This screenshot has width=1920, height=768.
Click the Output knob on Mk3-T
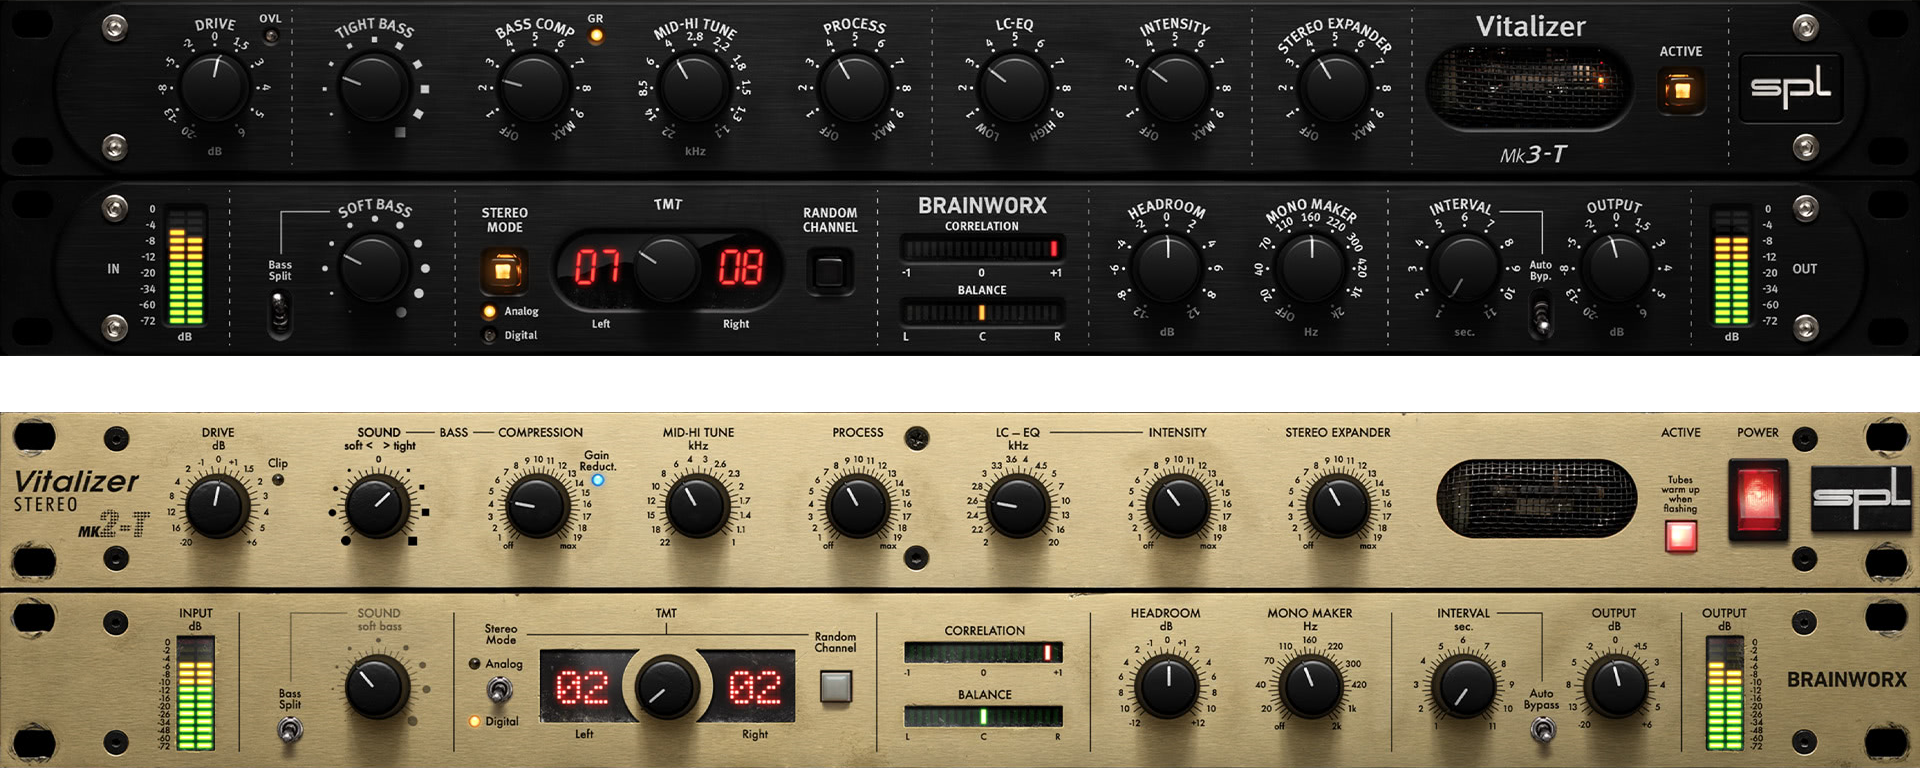click(1616, 268)
